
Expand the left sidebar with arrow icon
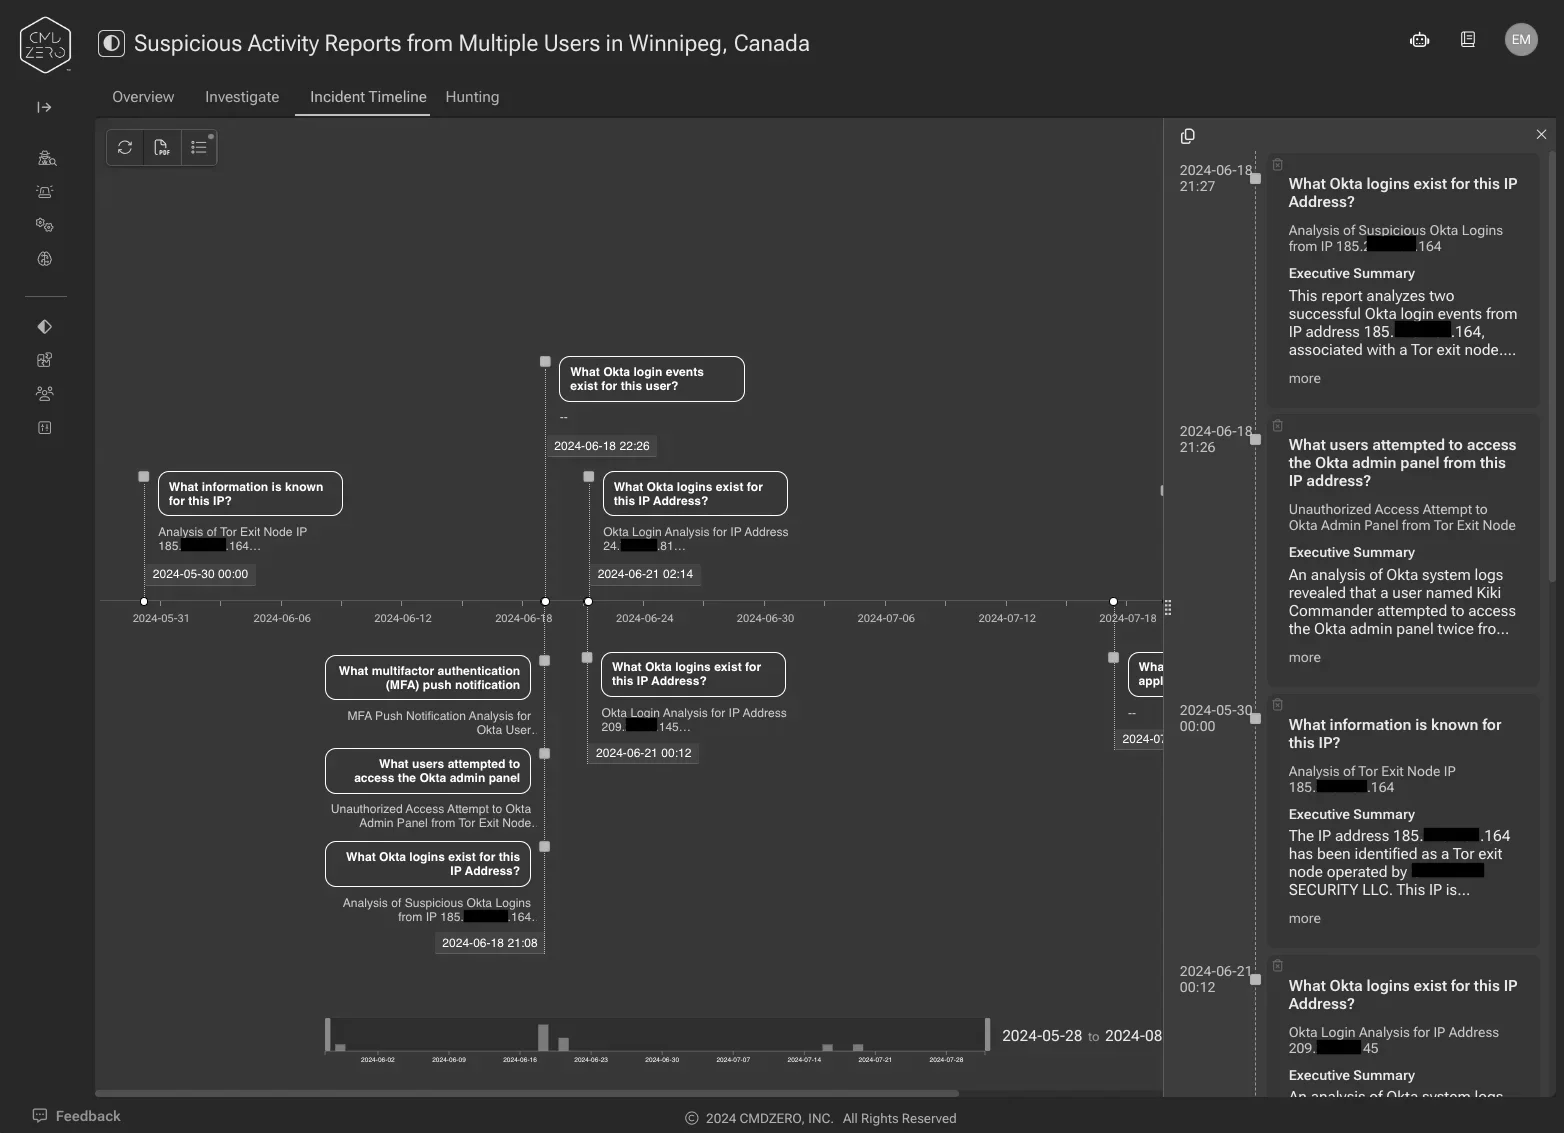(44, 107)
